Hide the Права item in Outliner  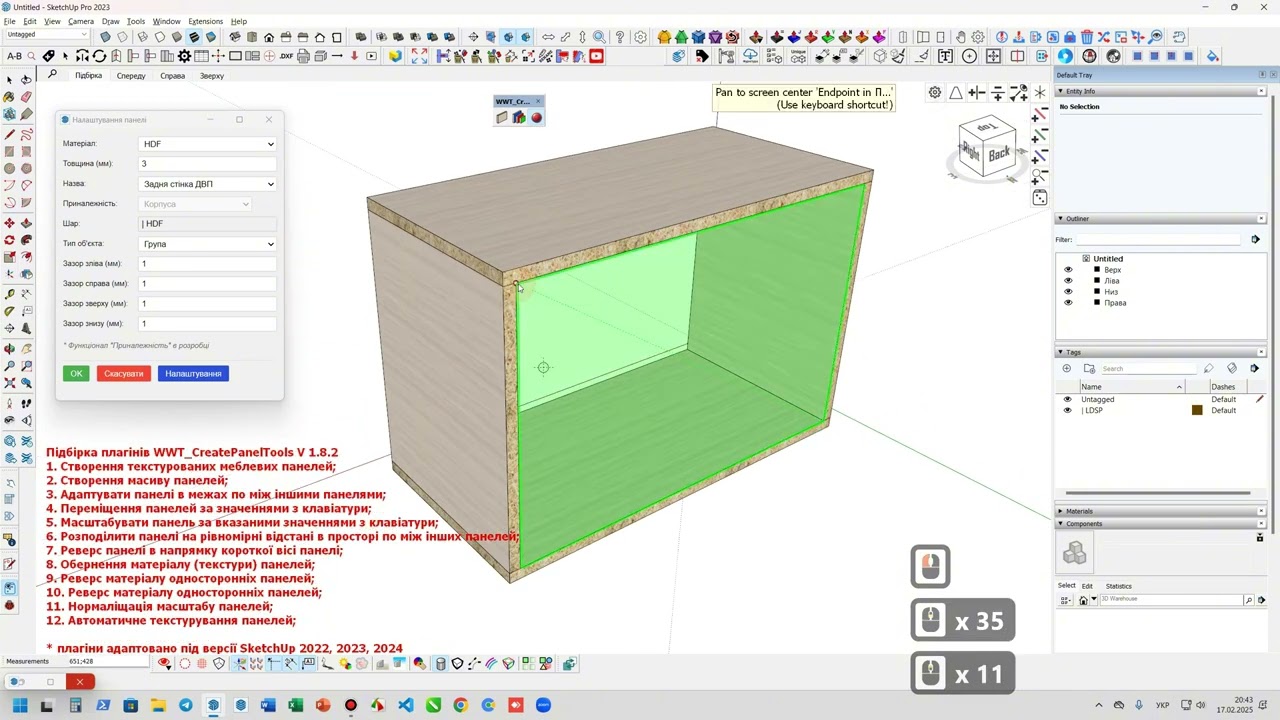(x=1068, y=303)
